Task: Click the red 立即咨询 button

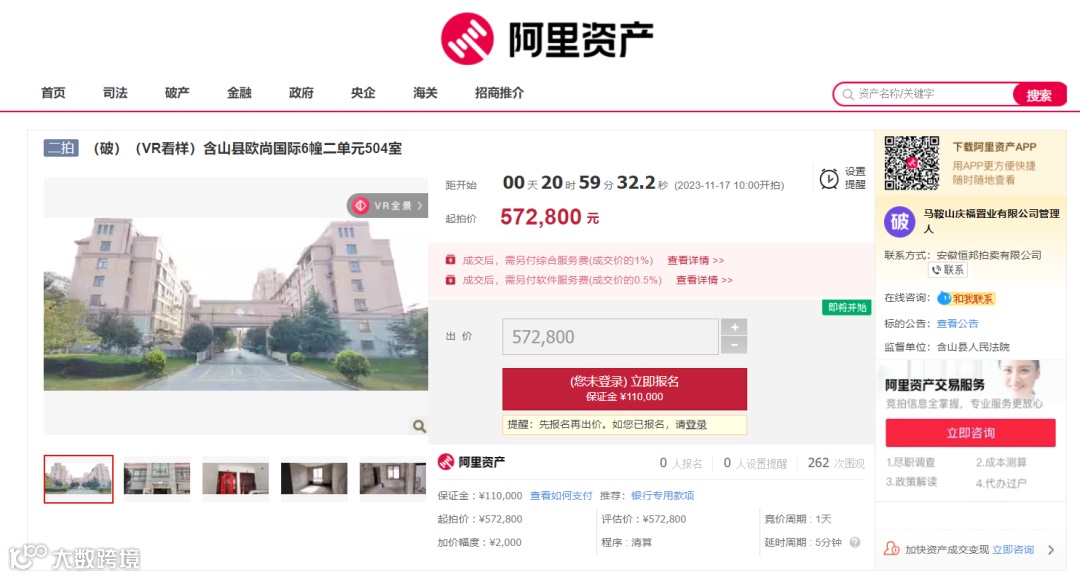Action: coord(970,433)
